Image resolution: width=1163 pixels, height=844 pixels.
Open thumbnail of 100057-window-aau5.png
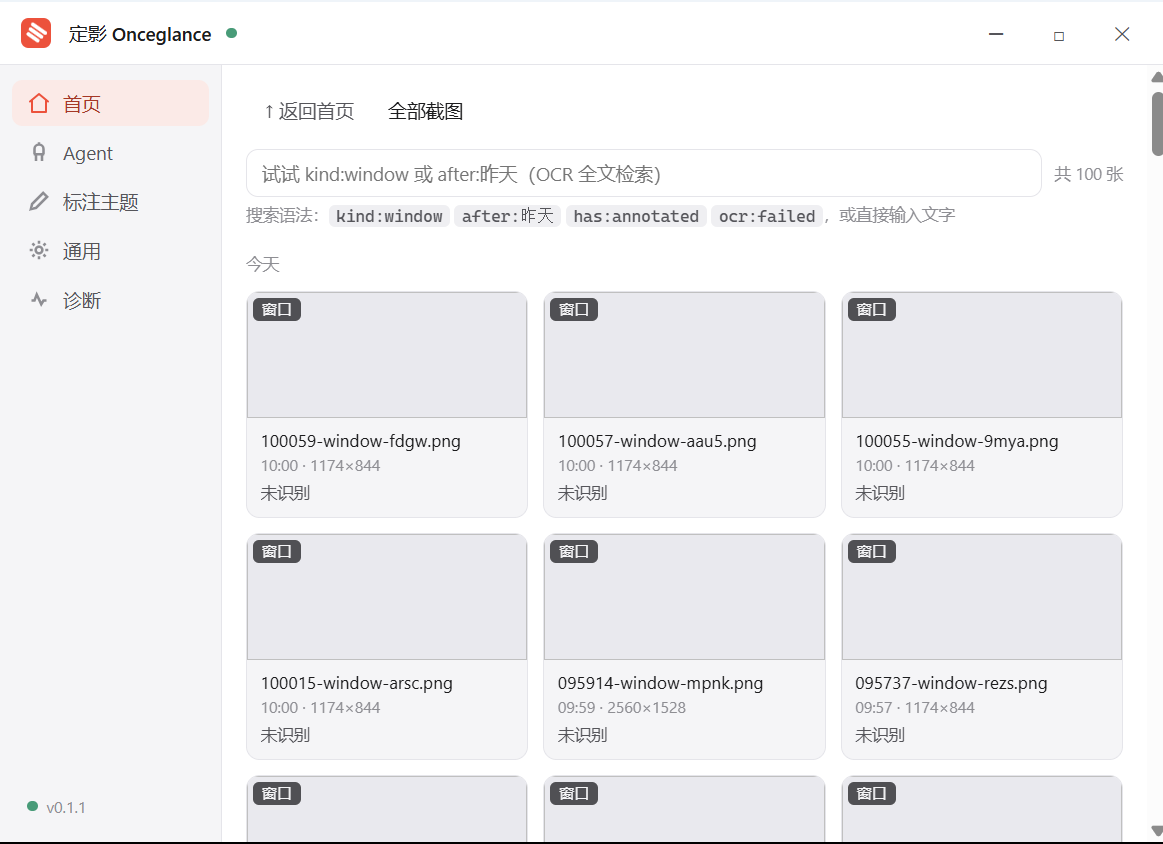click(x=685, y=355)
